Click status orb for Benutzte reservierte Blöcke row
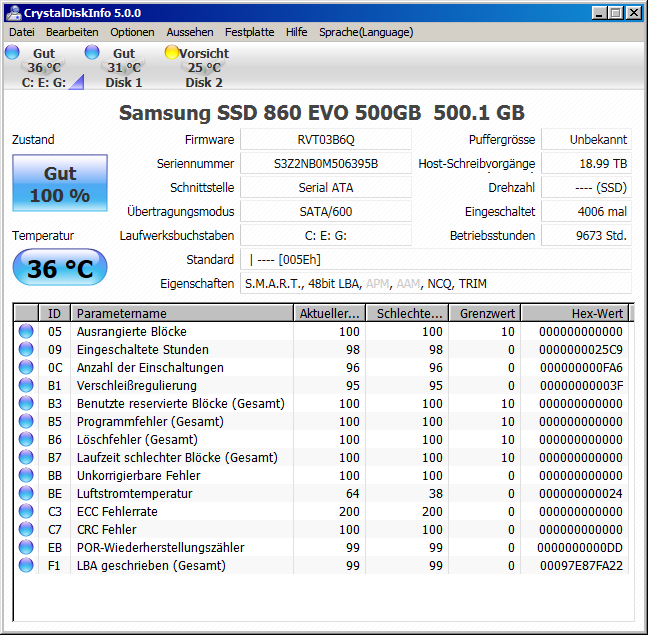648x635 pixels. pos(26,403)
